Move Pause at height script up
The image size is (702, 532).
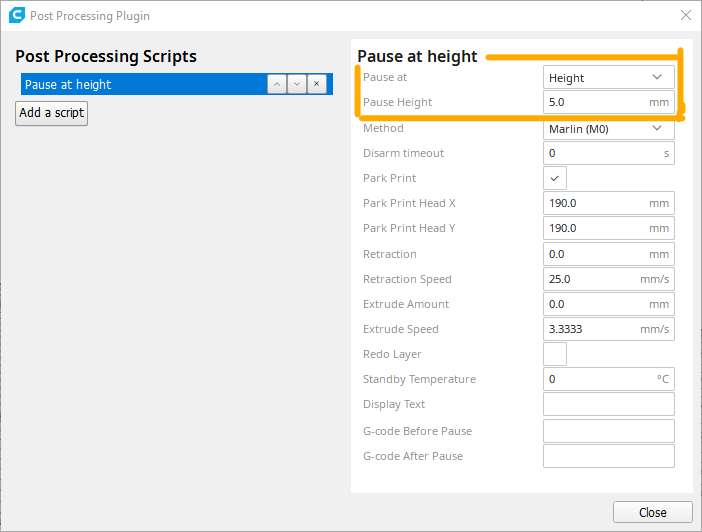[277, 84]
